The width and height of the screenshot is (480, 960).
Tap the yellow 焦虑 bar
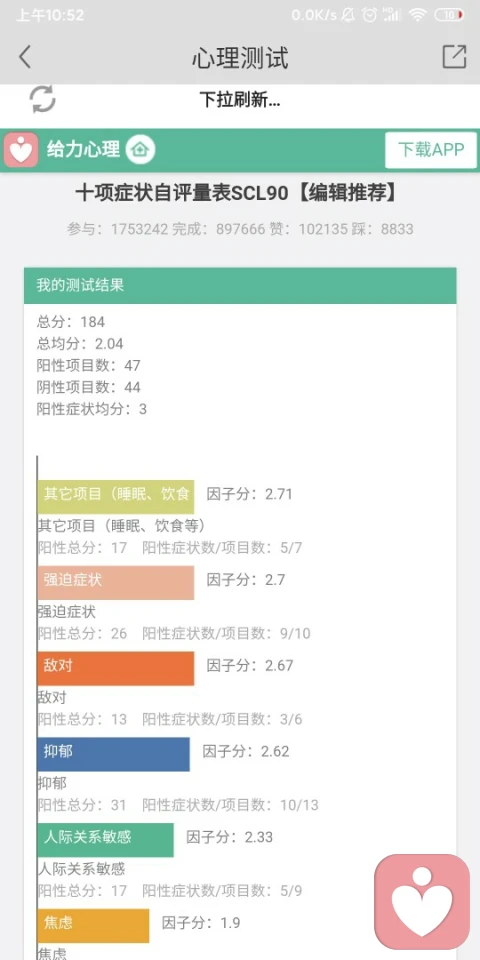pyautogui.click(x=94, y=925)
